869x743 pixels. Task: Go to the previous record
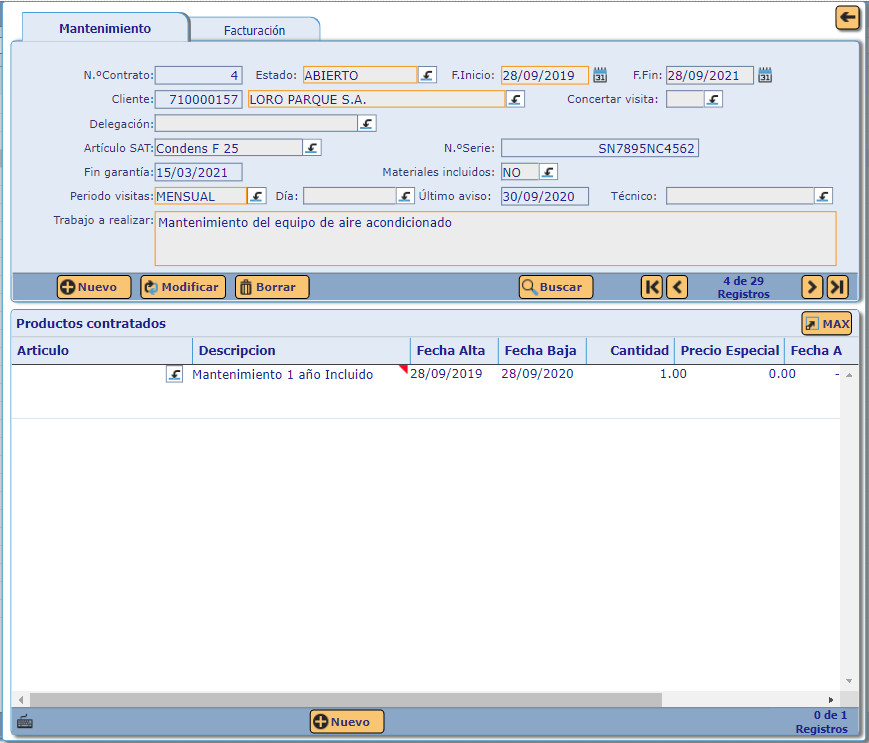point(677,287)
